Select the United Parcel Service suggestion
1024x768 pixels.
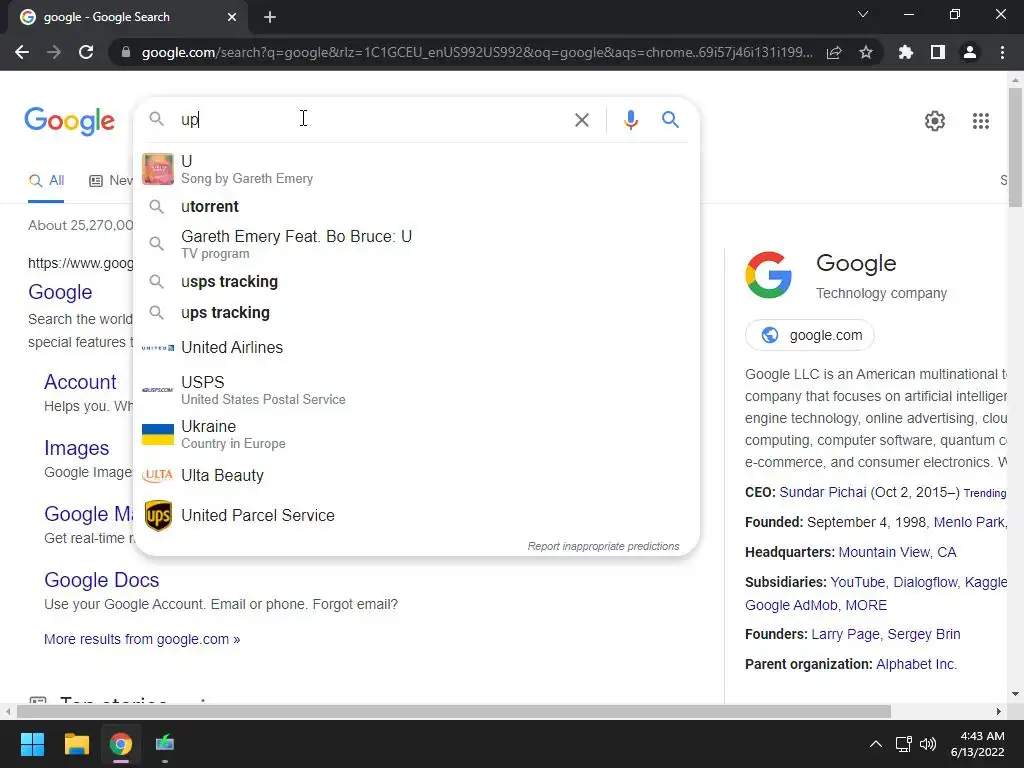click(416, 515)
